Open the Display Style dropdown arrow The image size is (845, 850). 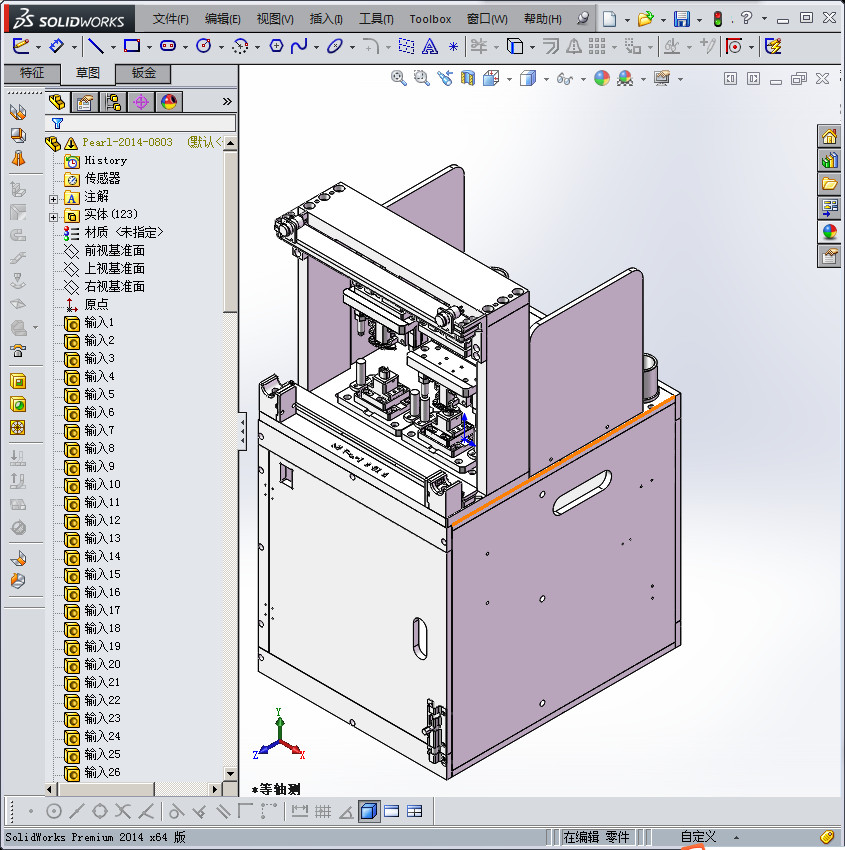point(546,80)
